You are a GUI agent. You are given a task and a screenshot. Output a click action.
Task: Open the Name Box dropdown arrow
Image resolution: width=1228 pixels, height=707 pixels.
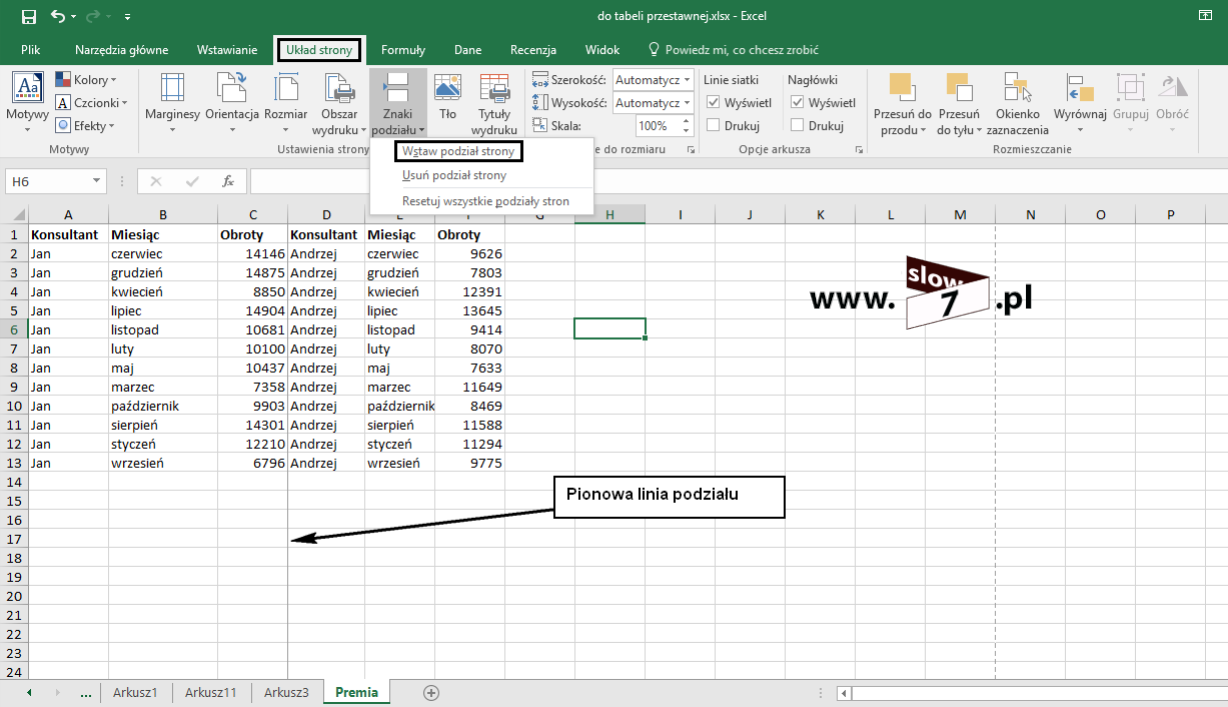point(97,181)
